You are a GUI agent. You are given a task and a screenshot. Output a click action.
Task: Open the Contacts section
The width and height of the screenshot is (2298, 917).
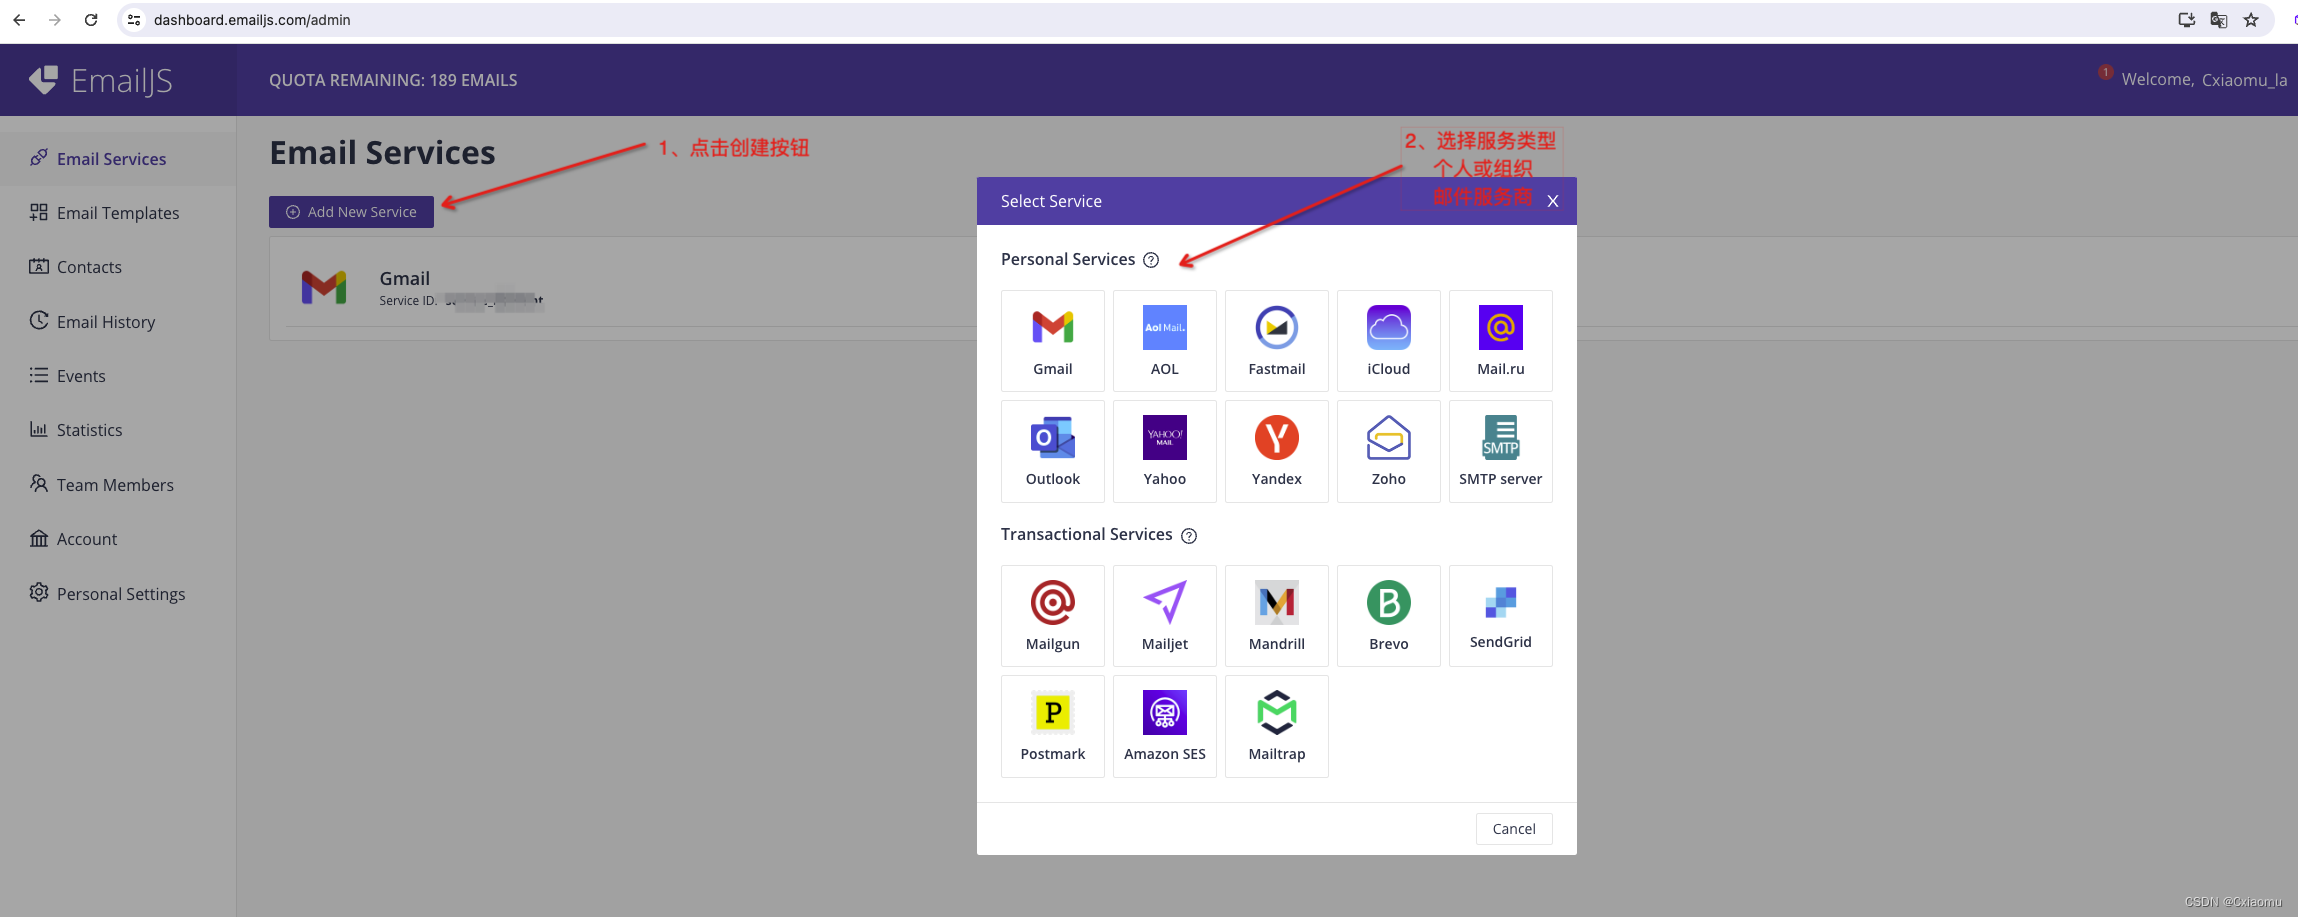(118, 267)
